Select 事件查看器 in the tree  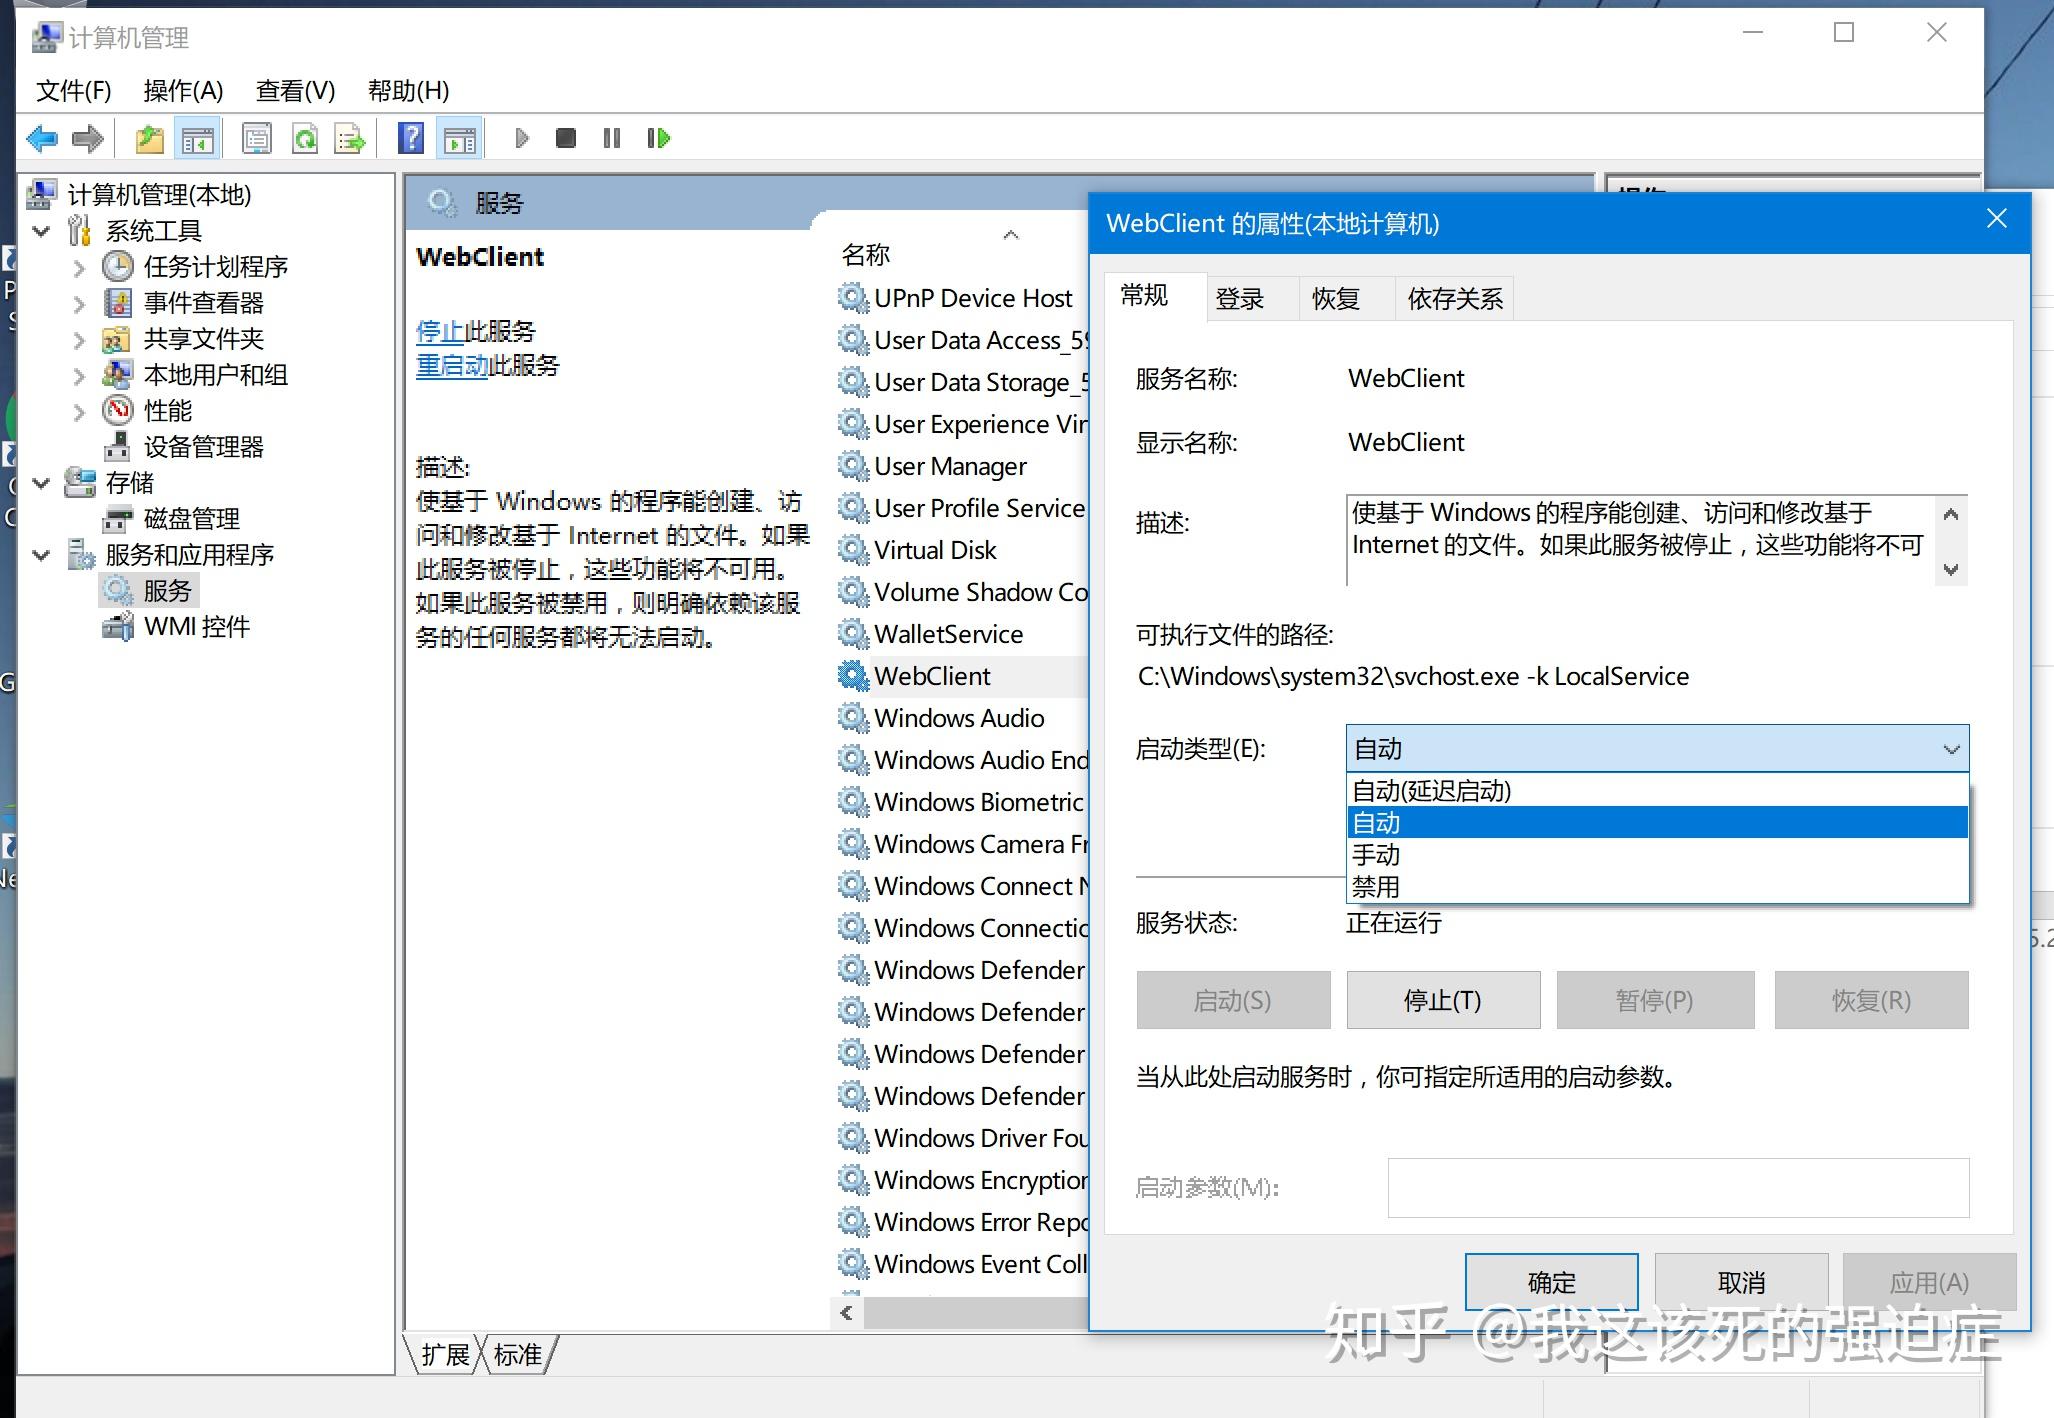tap(204, 302)
